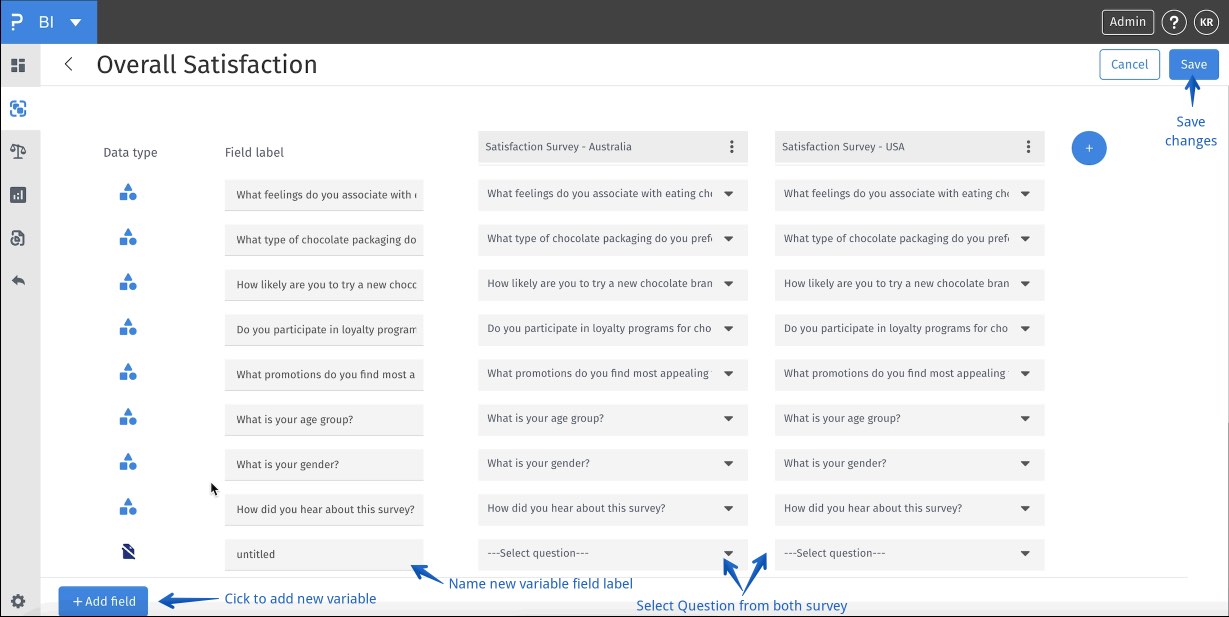
Task: Click the scale comparison icon in sidebar
Action: 18,151
